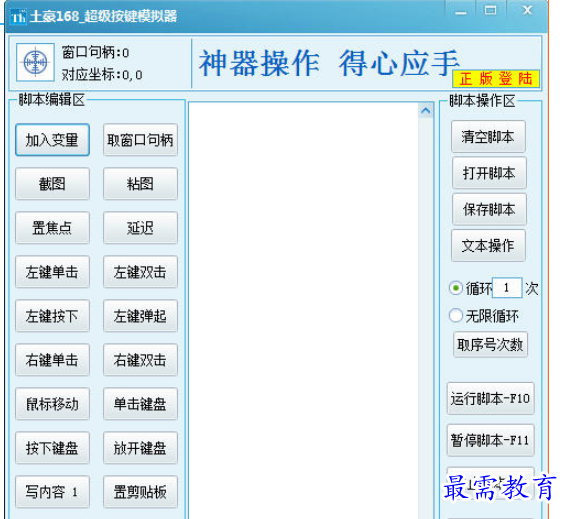The image size is (565, 519).
Task: Click the 置焦点 button
Action: tap(52, 228)
